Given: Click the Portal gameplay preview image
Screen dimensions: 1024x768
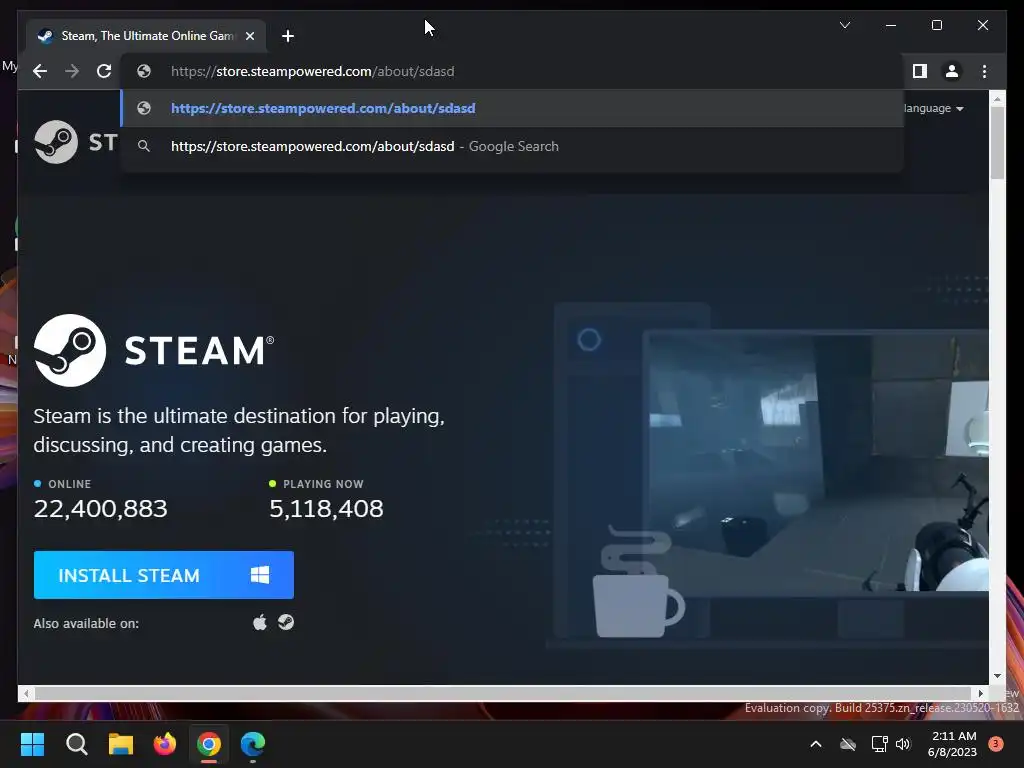Looking at the screenshot, I should pos(816,463).
